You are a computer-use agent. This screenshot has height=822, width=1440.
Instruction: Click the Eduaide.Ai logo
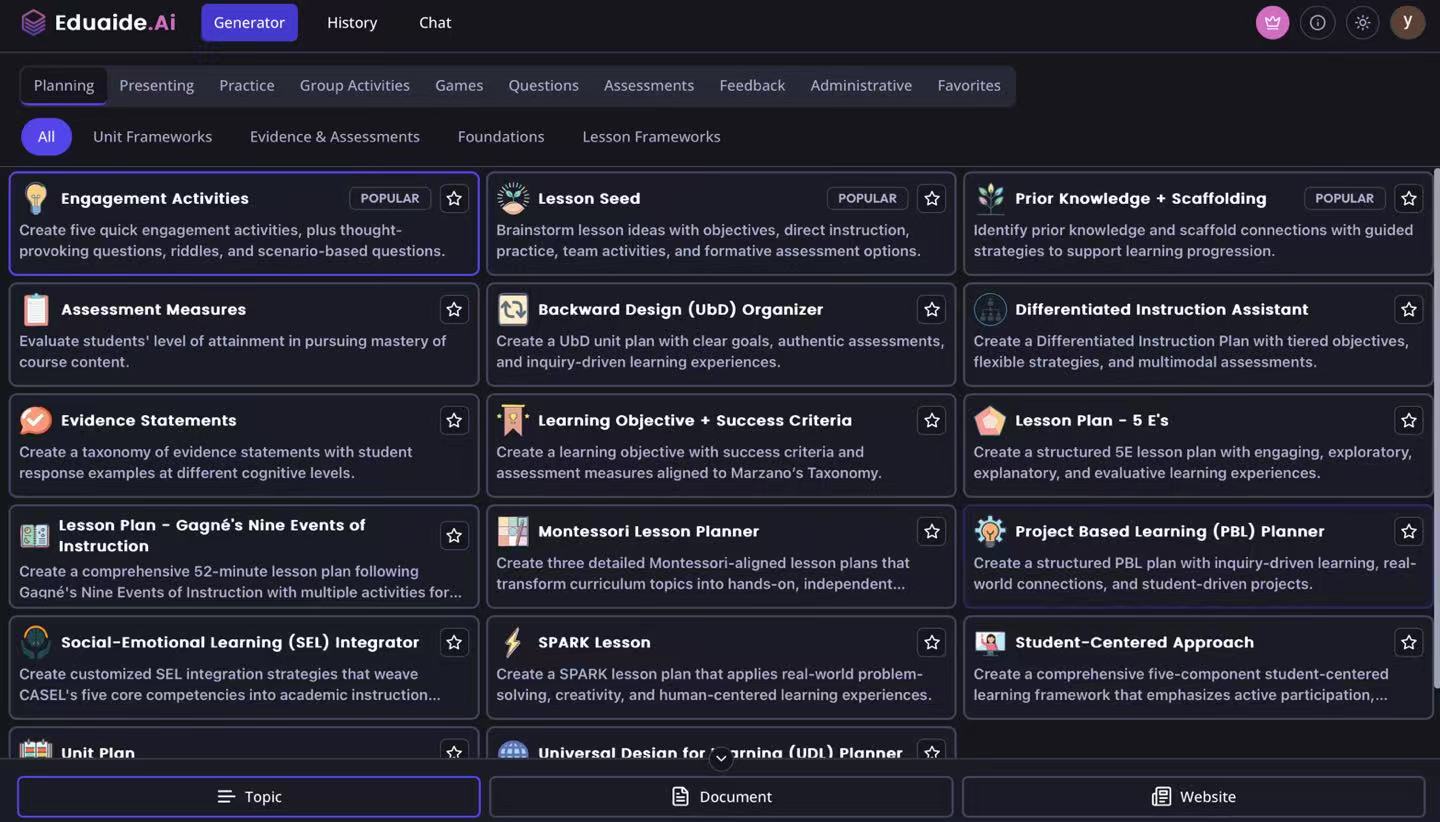click(x=98, y=22)
